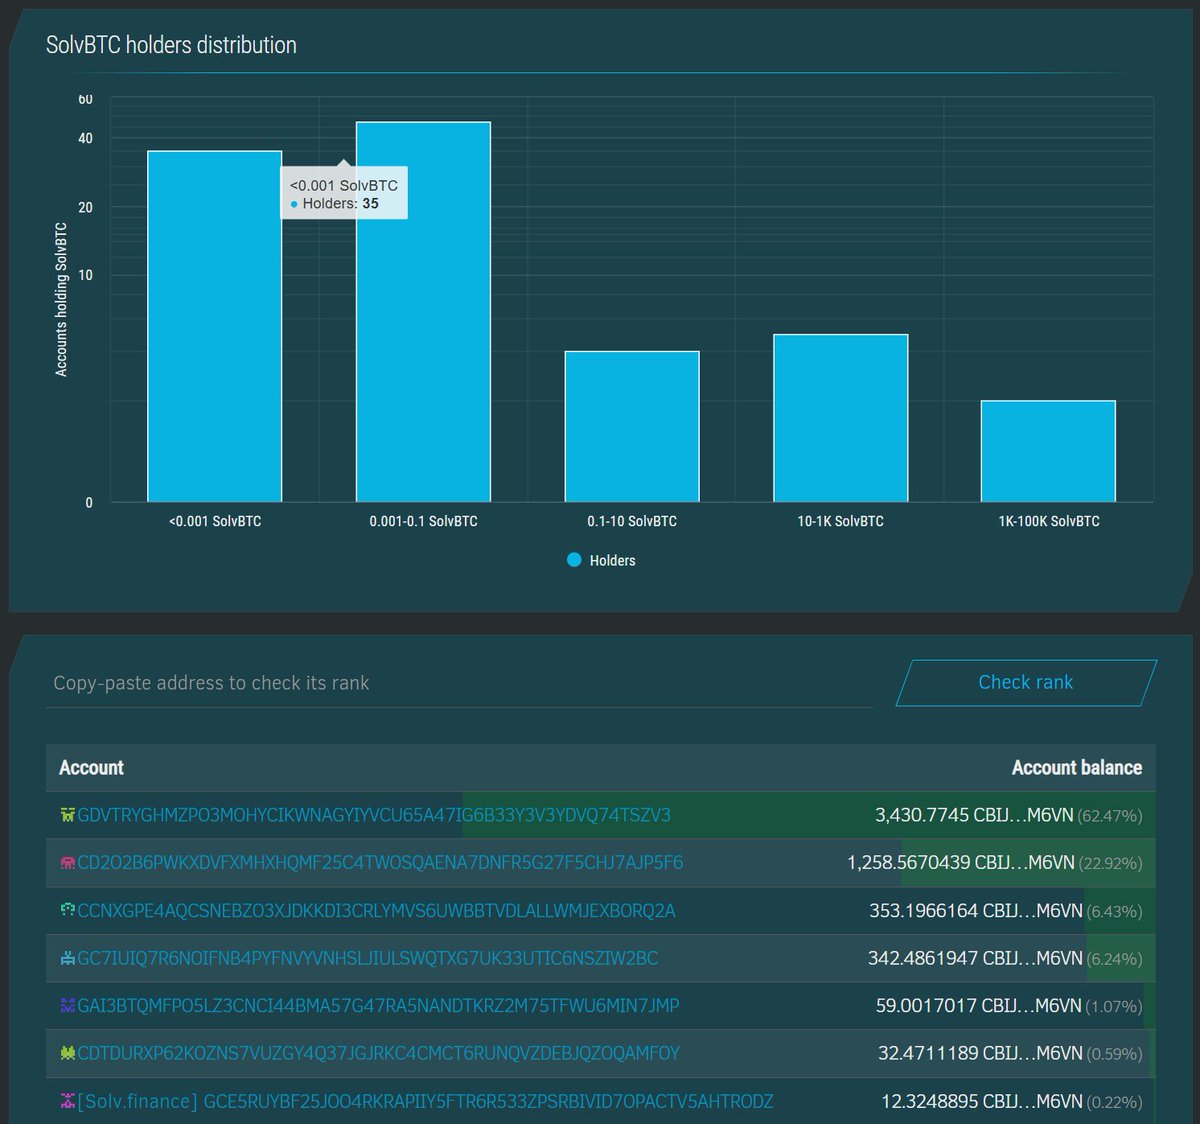Click the 0.1-10 SolvBTC chart bar
The height and width of the screenshot is (1124, 1200).
(632, 426)
